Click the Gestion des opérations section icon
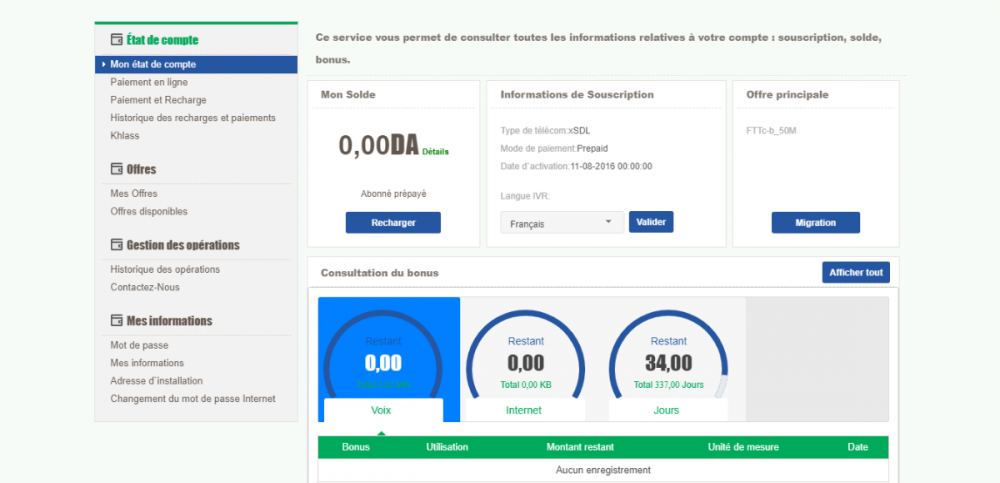 [x=116, y=245]
